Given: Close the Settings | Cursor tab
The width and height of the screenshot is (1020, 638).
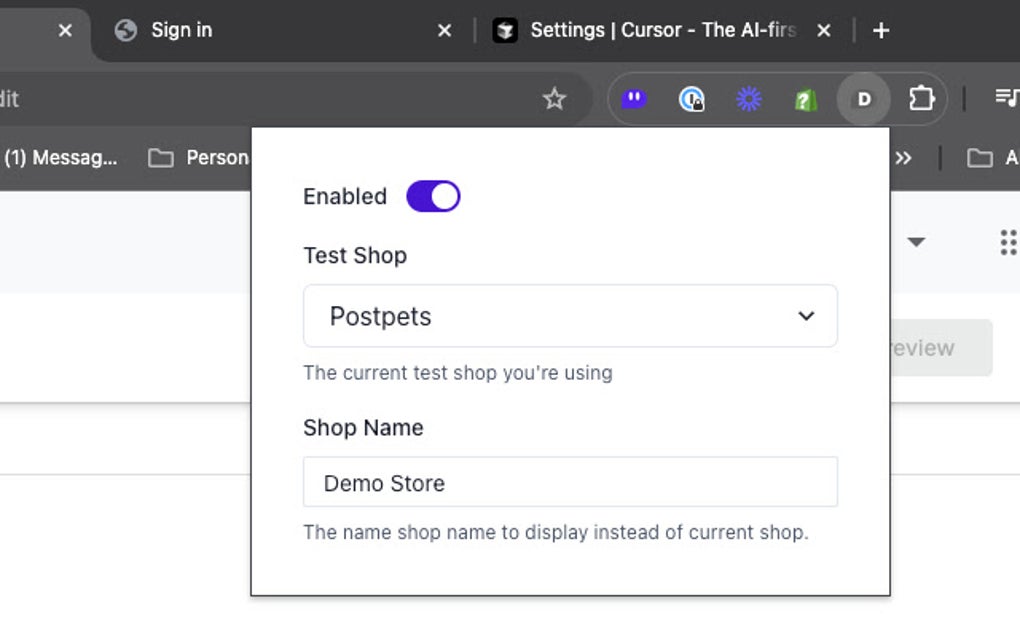Looking at the screenshot, I should pyautogui.click(x=824, y=31).
